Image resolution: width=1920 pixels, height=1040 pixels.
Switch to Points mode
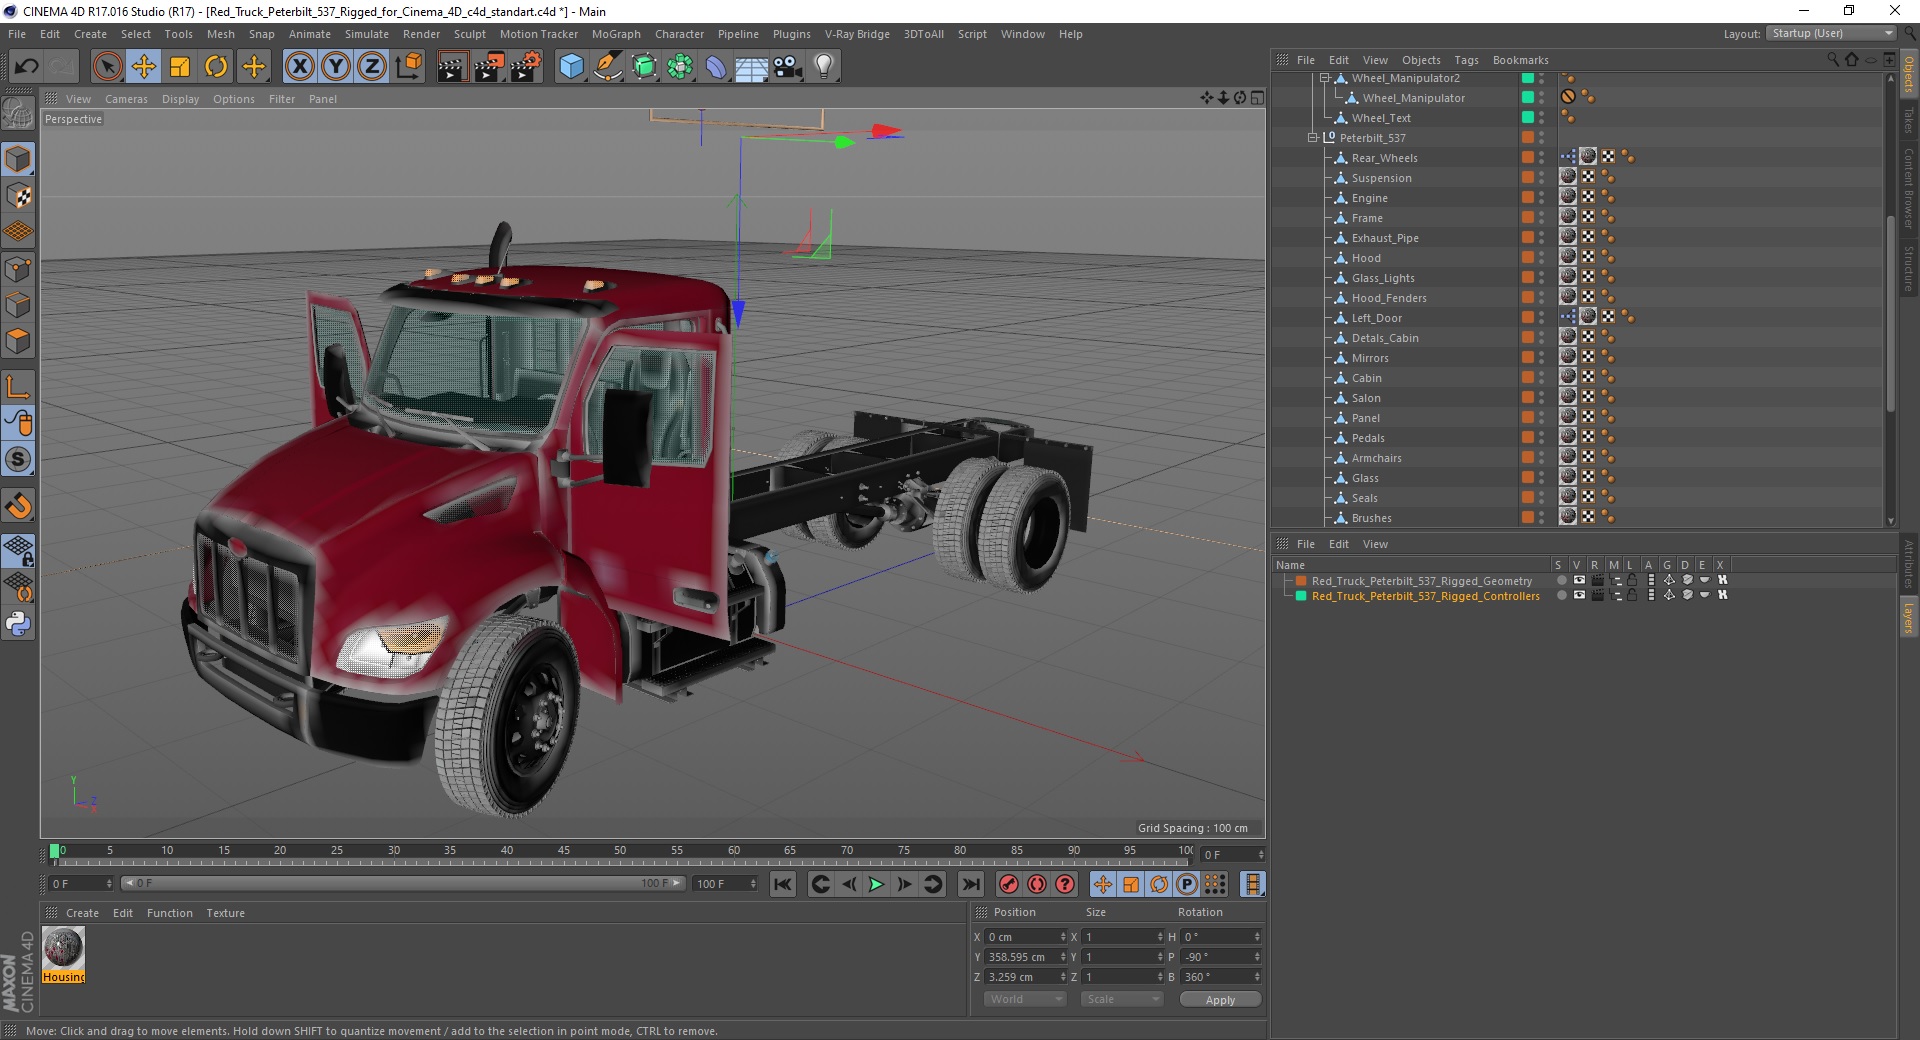pos(19,269)
